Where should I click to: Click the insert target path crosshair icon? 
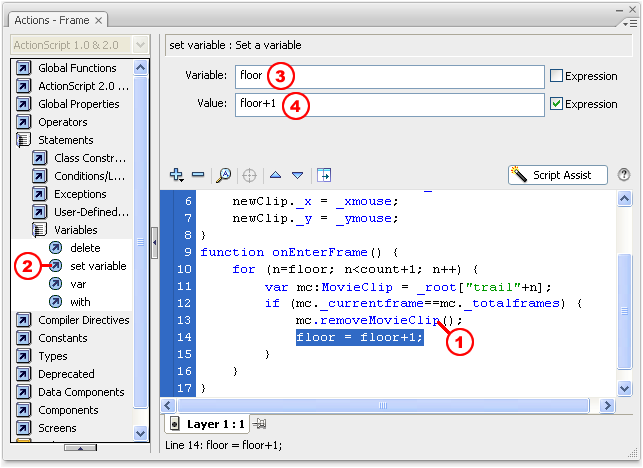tap(249, 175)
